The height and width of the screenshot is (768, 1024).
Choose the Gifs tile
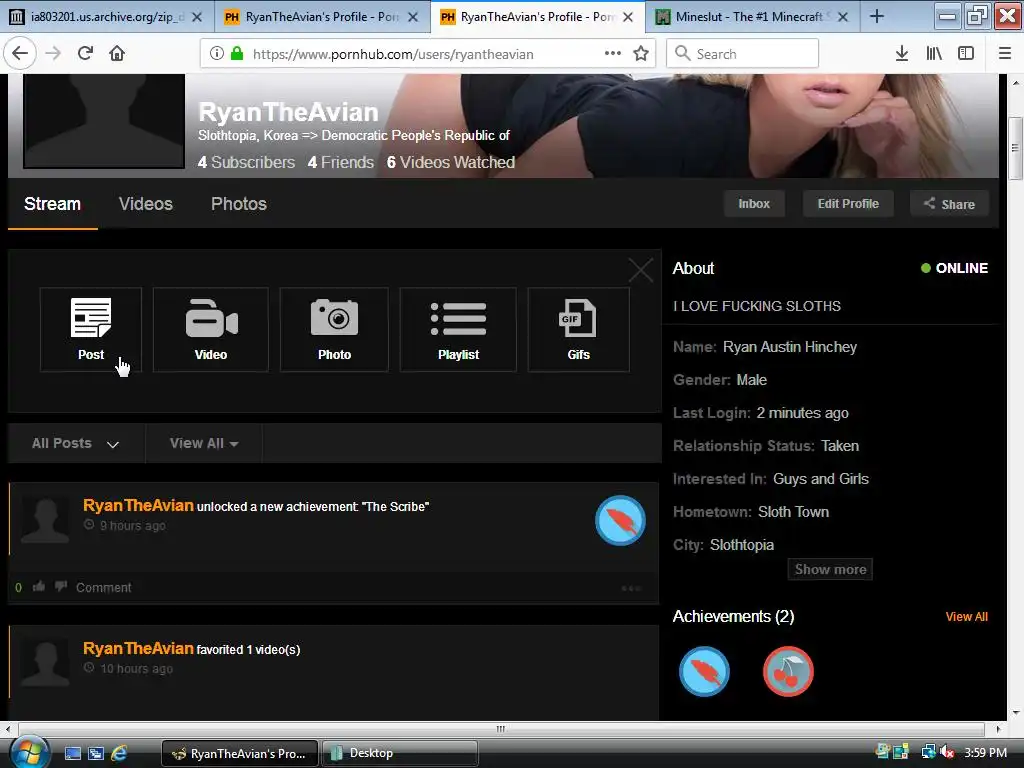[579, 330]
